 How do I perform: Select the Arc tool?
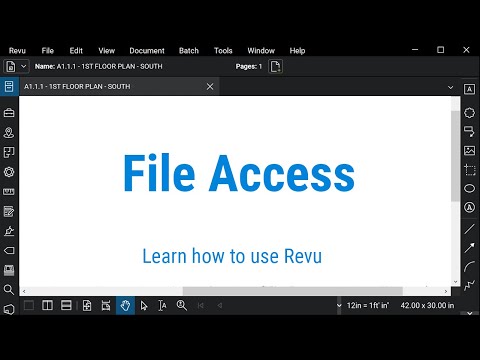tap(469, 267)
